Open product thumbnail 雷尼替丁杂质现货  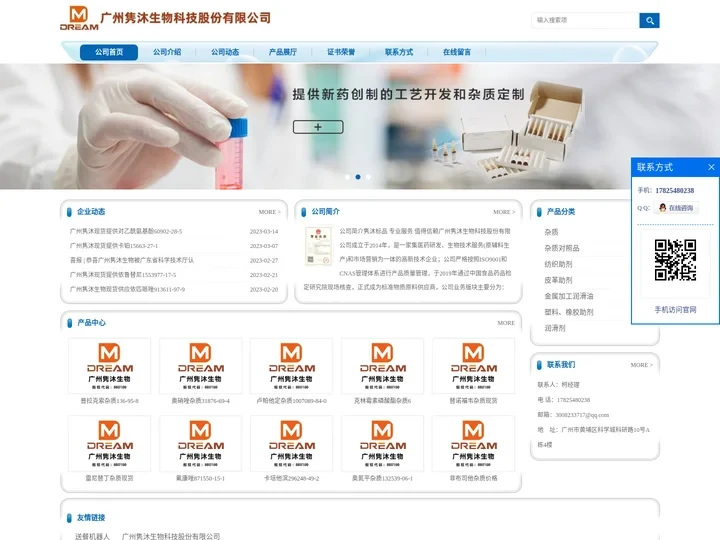pos(109,444)
